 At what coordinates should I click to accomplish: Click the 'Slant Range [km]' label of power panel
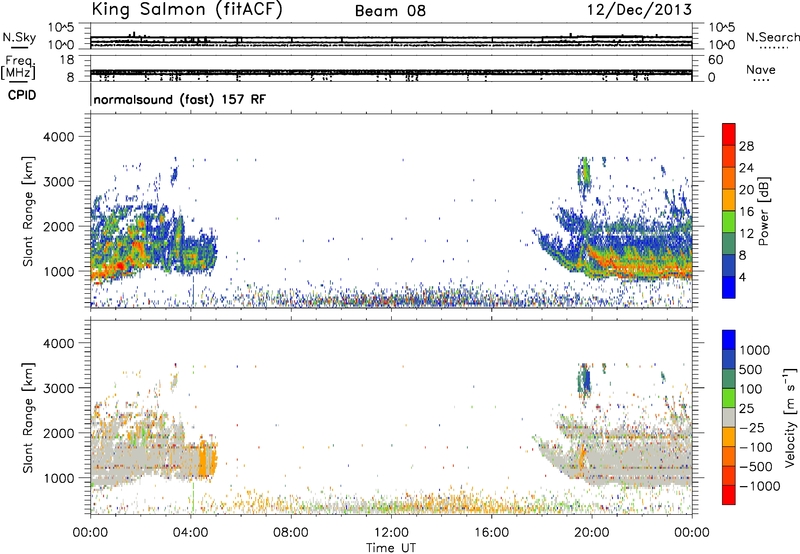28,211
